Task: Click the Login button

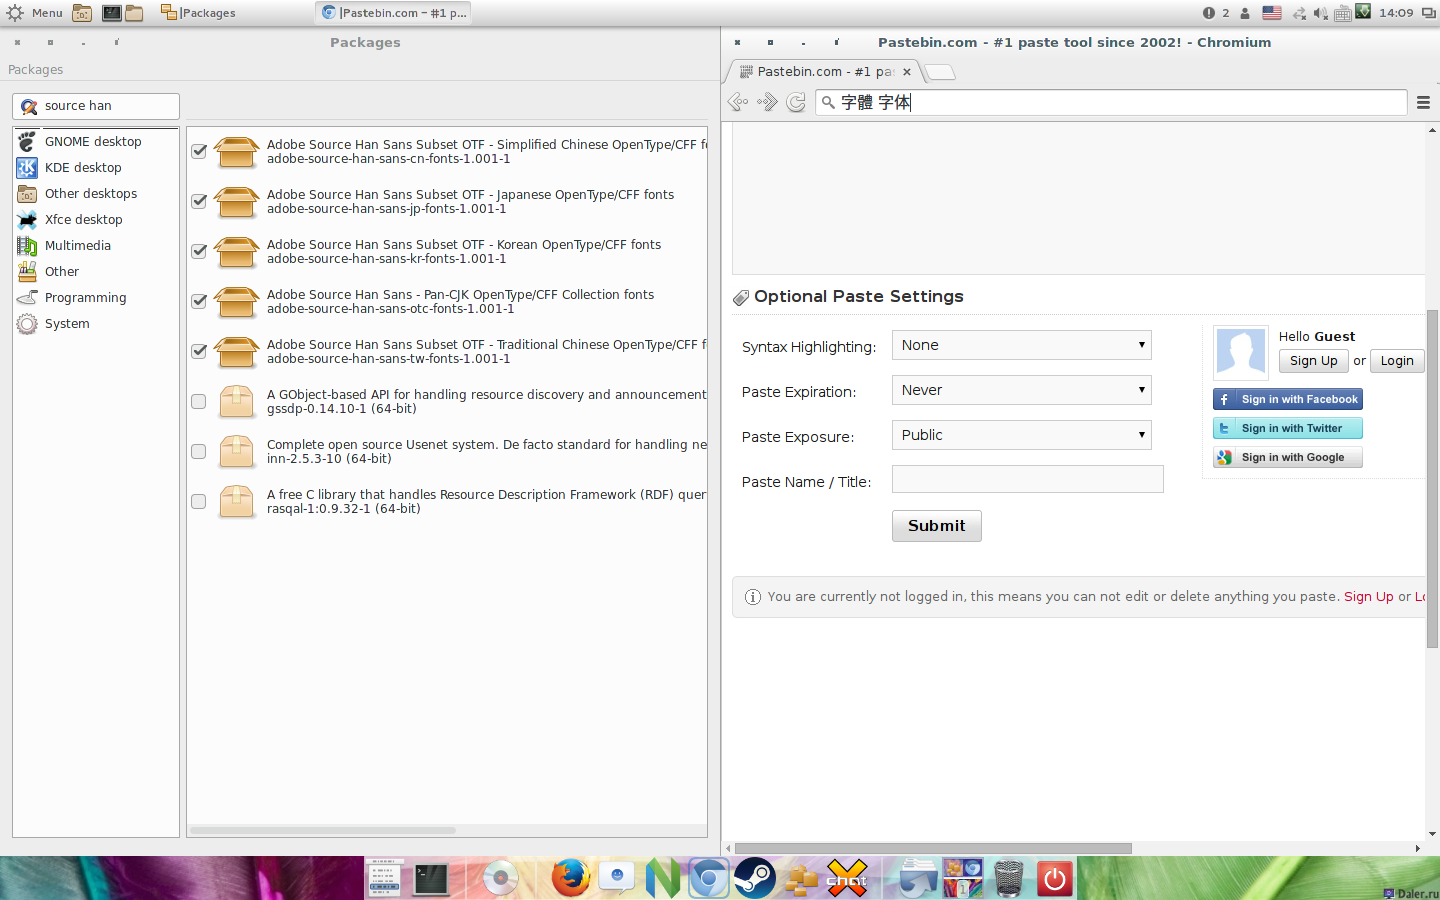Action: tap(1397, 361)
